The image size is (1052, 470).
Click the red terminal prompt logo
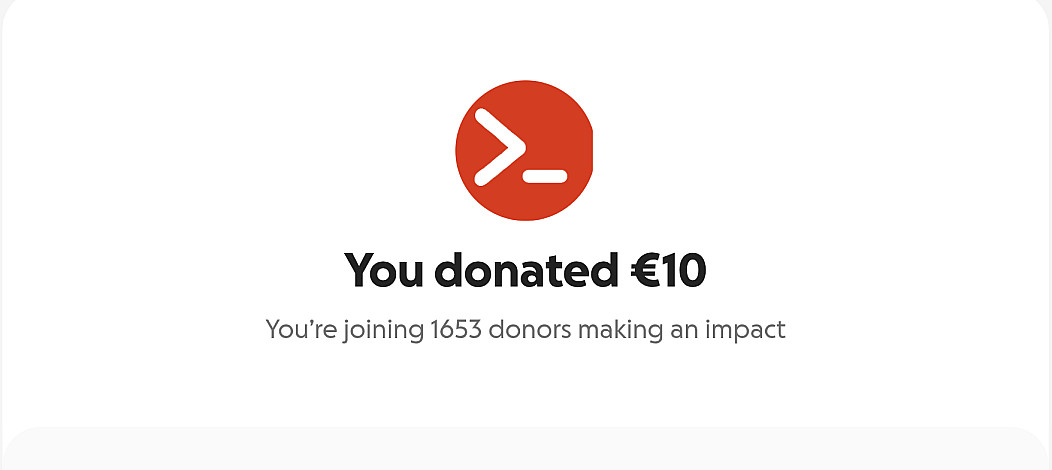(524, 150)
